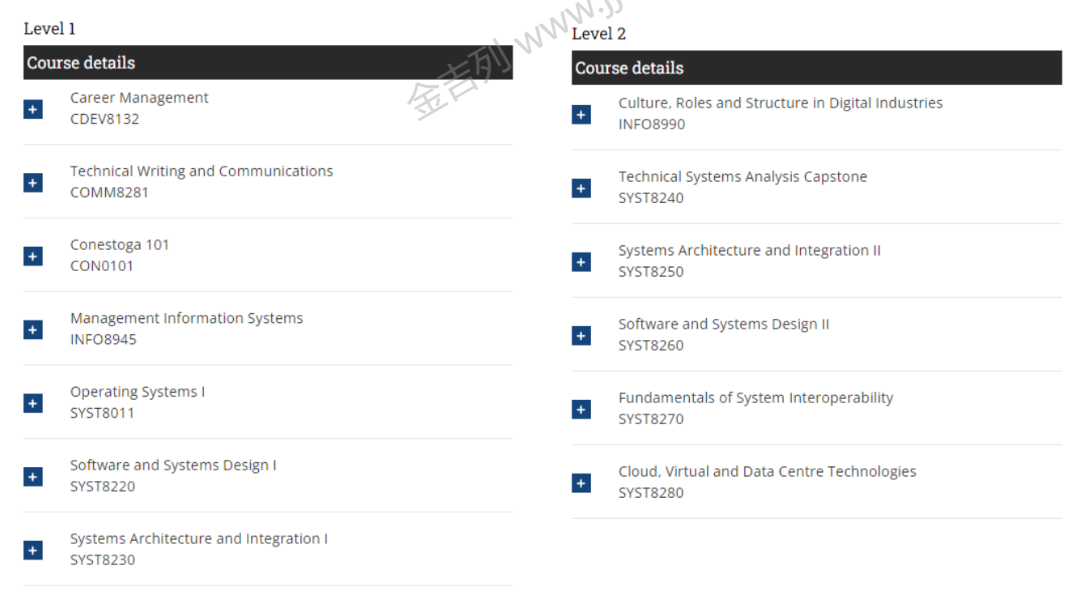Expand the Career Management course details

(x=33, y=109)
